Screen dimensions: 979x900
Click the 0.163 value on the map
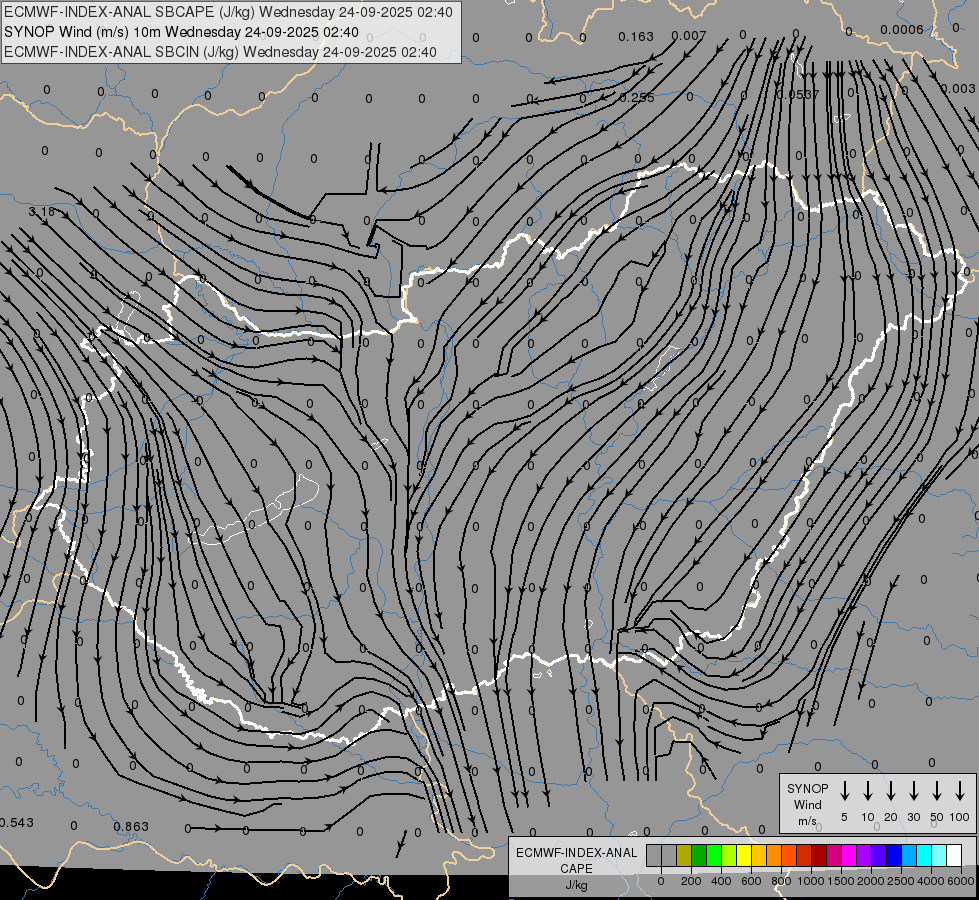pyautogui.click(x=636, y=37)
